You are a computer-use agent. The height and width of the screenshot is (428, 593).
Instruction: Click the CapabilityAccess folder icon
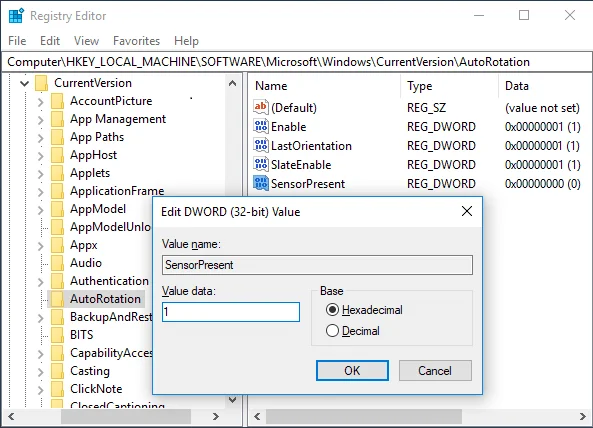pos(57,353)
